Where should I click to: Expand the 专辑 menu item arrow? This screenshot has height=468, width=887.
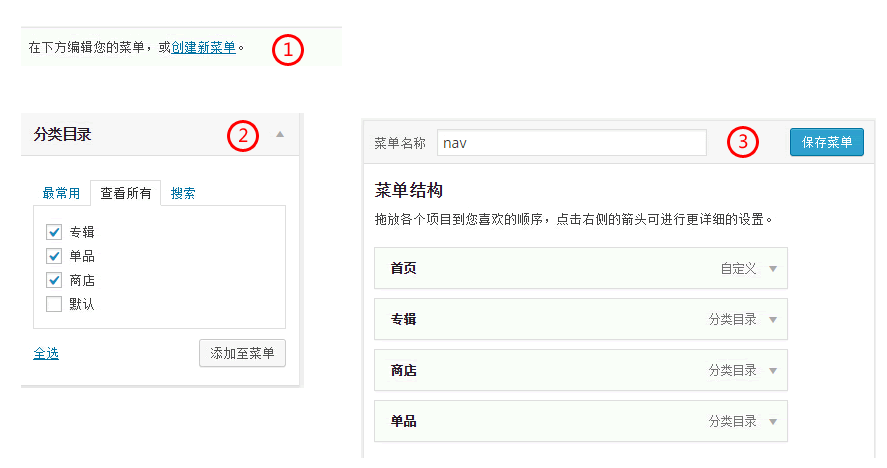[x=772, y=320]
